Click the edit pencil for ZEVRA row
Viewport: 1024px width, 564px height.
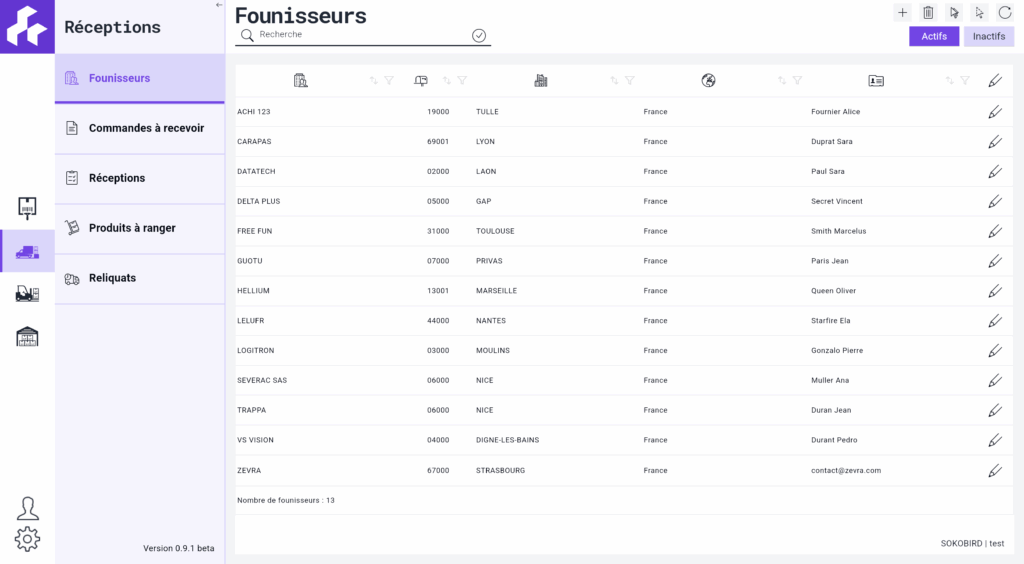tap(995, 471)
